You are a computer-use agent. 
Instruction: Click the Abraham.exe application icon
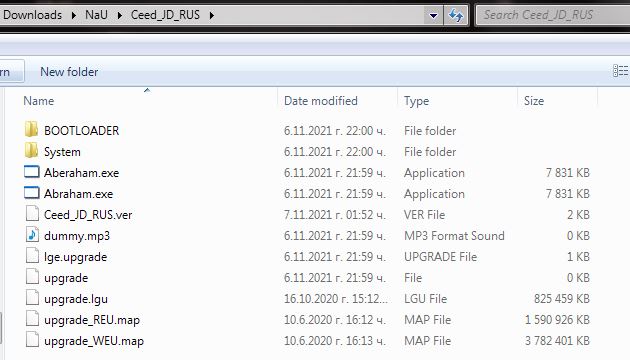[32, 193]
